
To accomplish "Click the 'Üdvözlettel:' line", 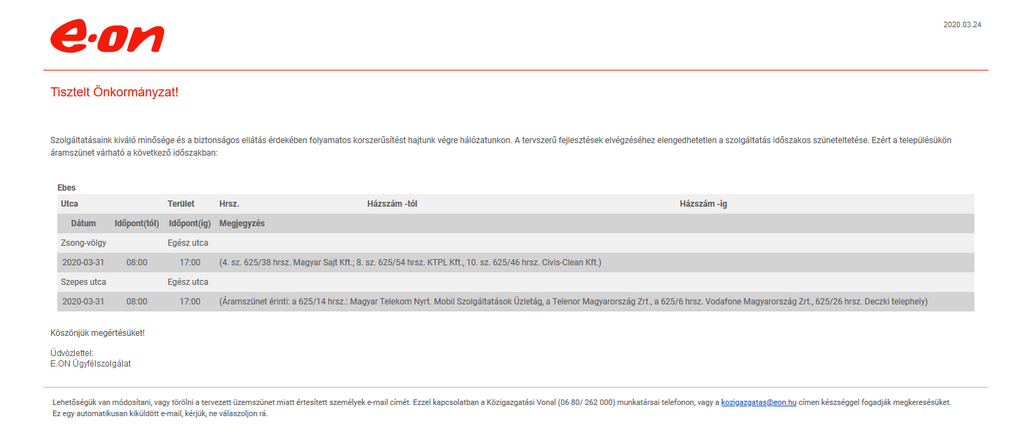I will pyautogui.click(x=72, y=353).
